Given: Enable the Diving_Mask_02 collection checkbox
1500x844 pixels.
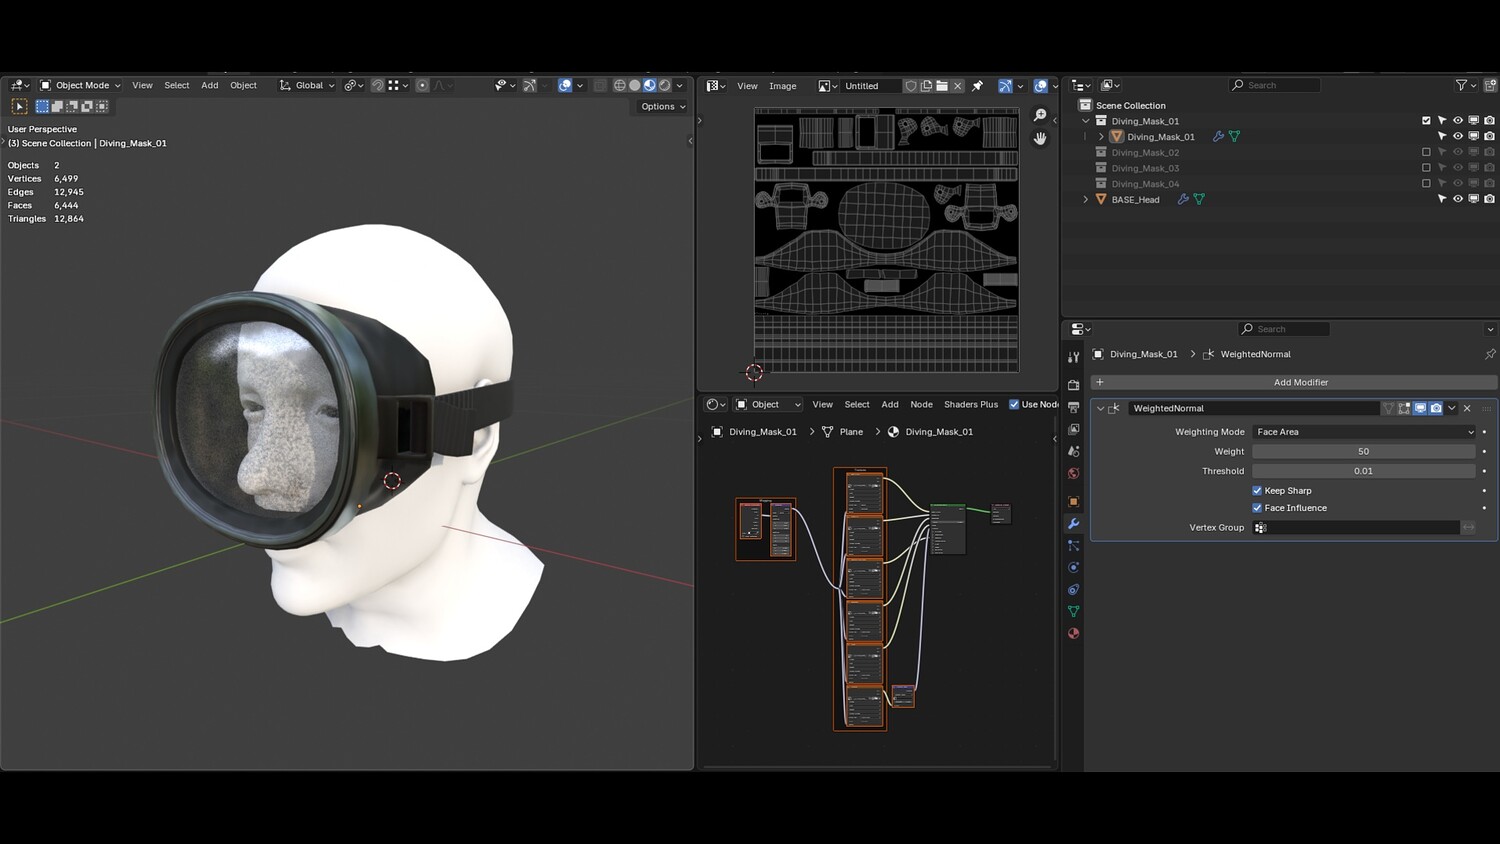Looking at the screenshot, I should (1426, 153).
